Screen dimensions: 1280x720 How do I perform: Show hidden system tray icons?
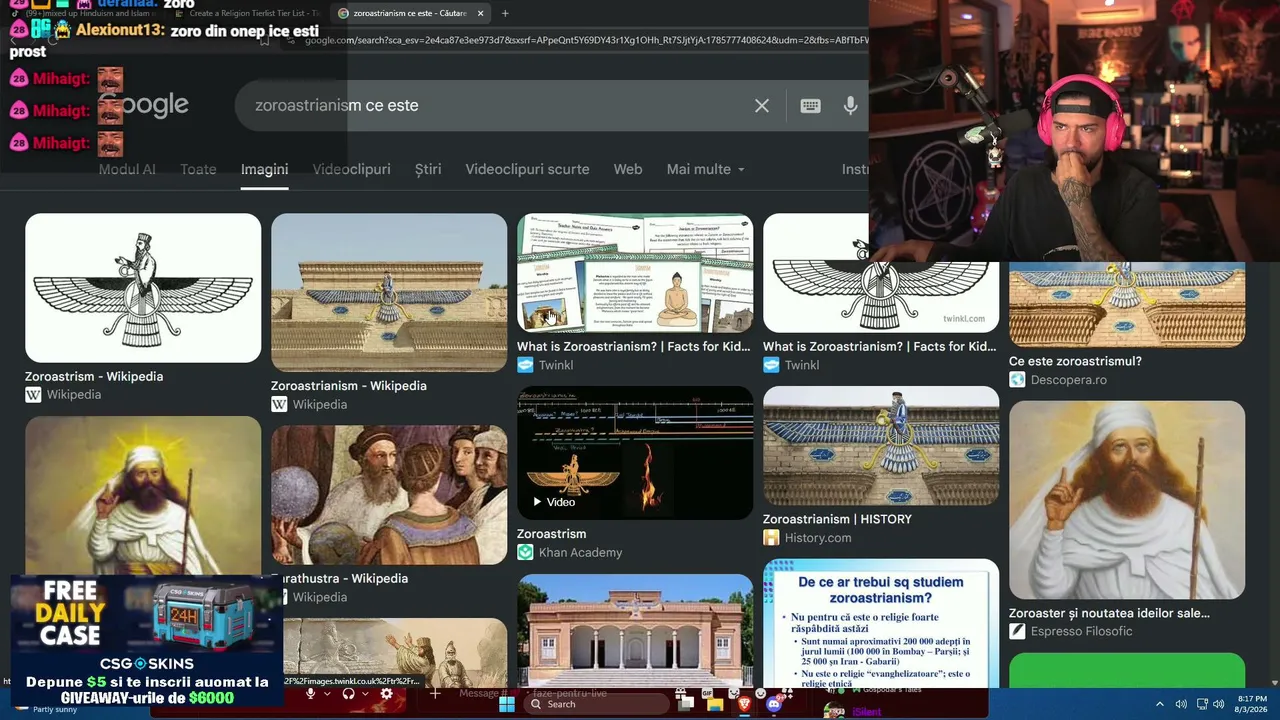tap(1160, 704)
